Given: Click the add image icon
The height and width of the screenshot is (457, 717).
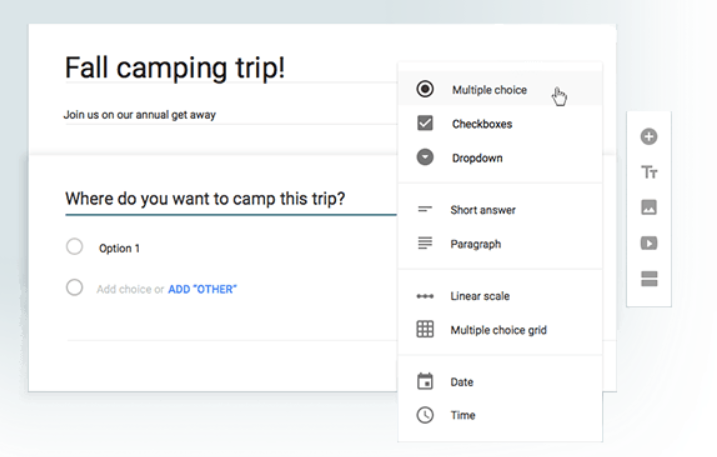Looking at the screenshot, I should pyautogui.click(x=649, y=208).
